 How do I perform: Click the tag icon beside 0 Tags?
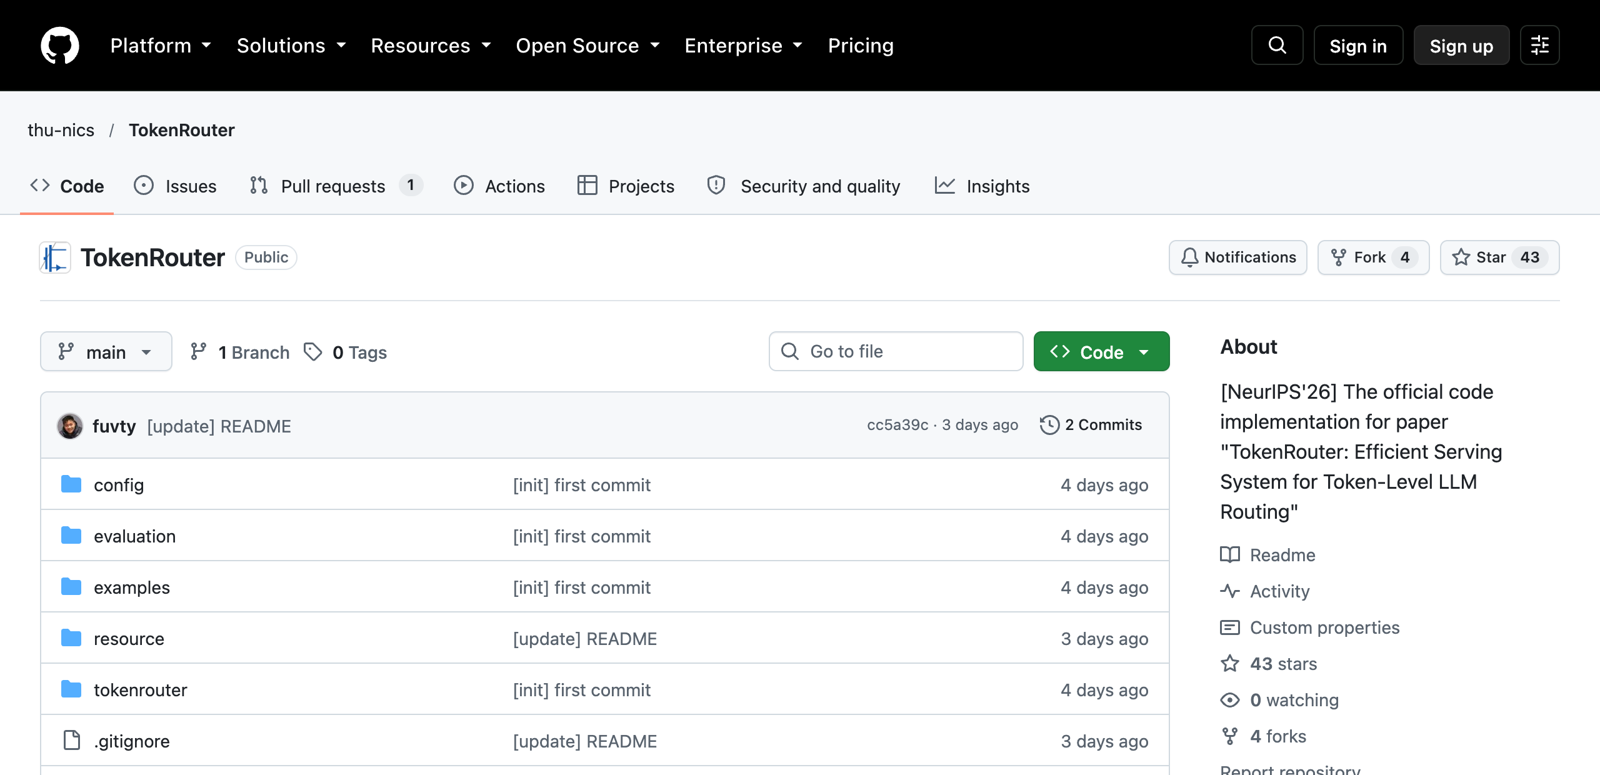[x=313, y=352]
